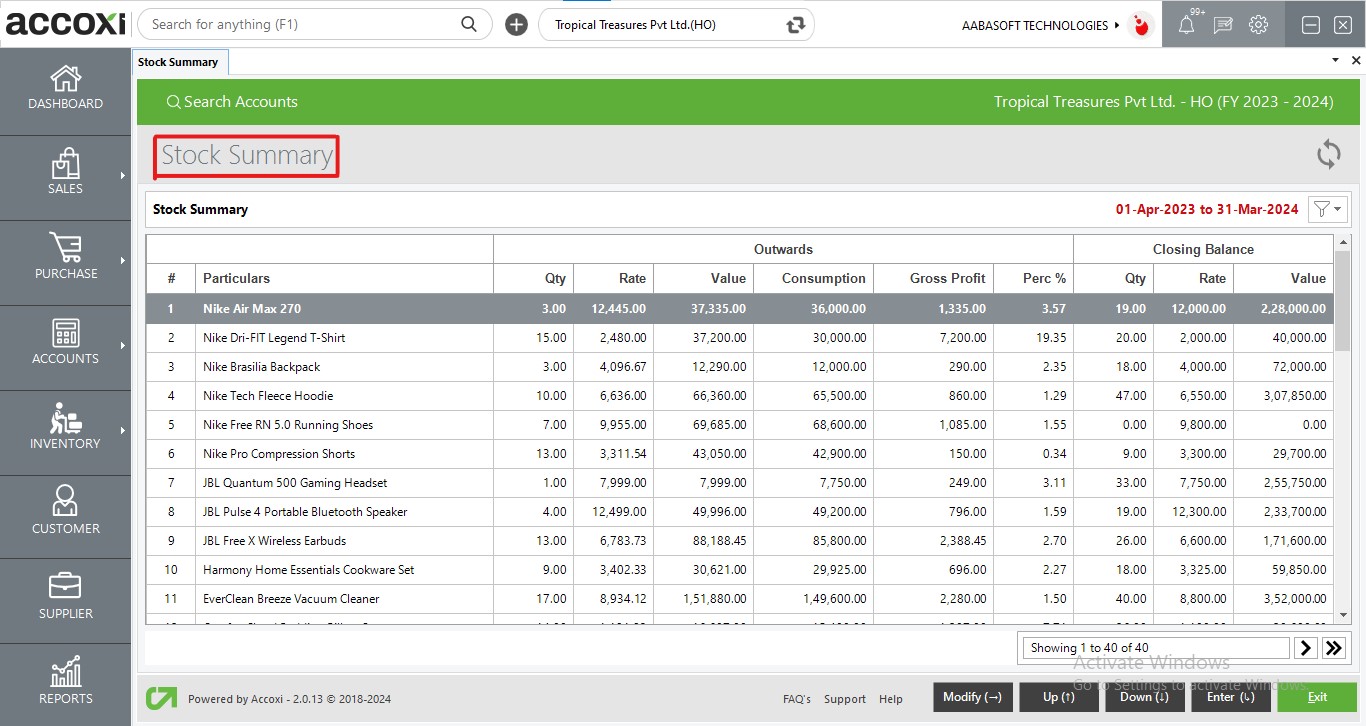Open the Purchase cart icon
Screen dimensions: 1366x726
[65, 249]
